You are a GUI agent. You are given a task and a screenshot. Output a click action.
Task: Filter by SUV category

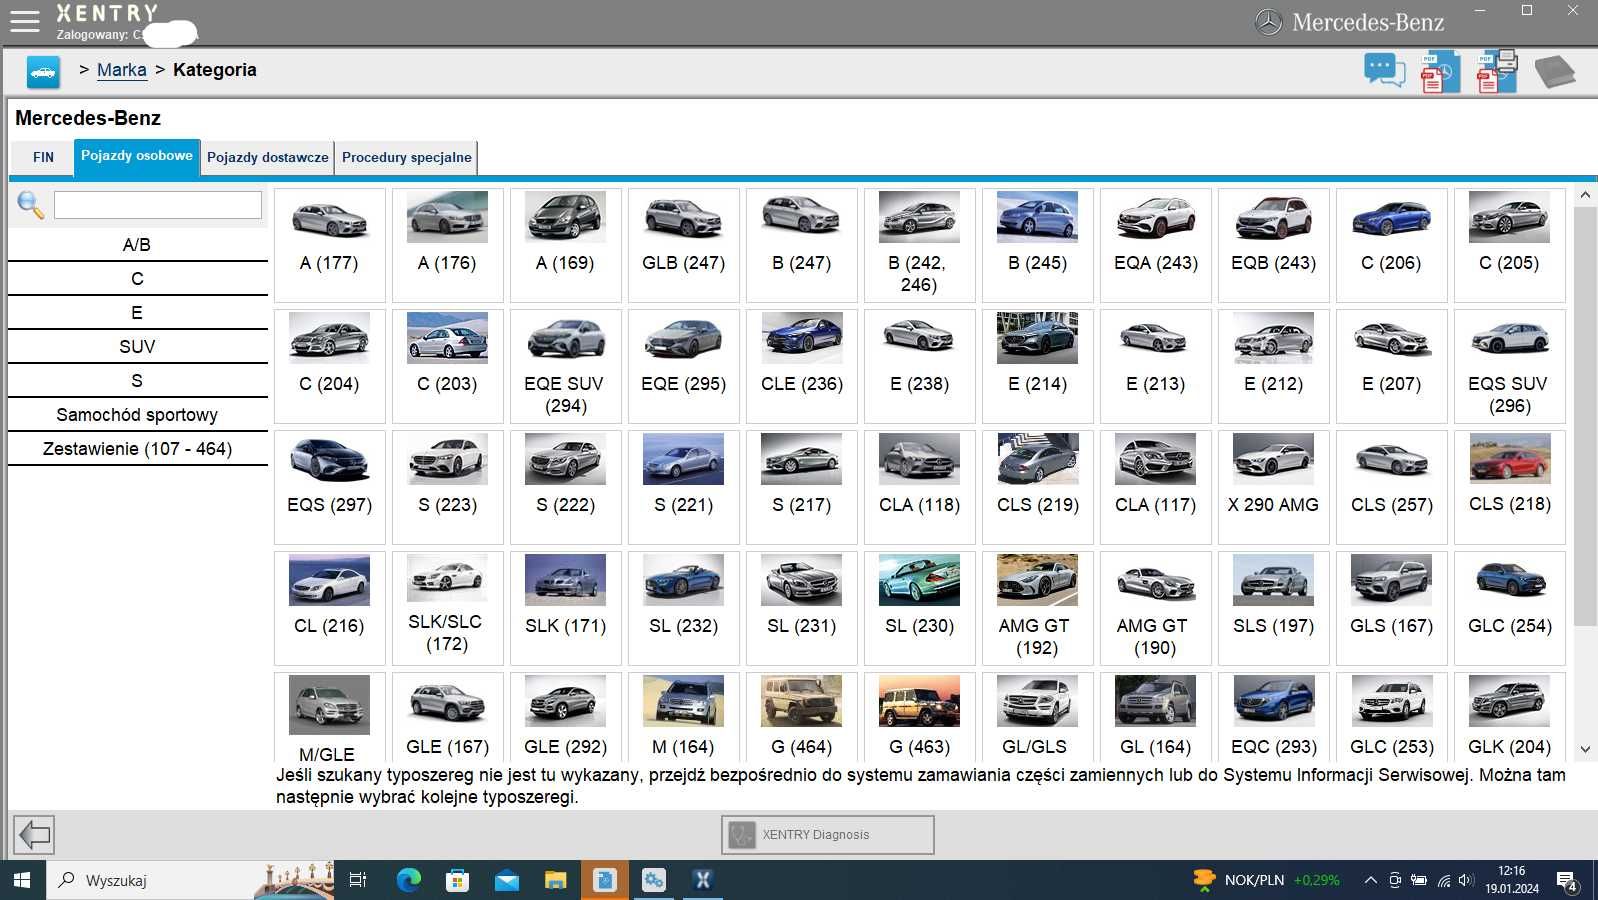point(137,347)
